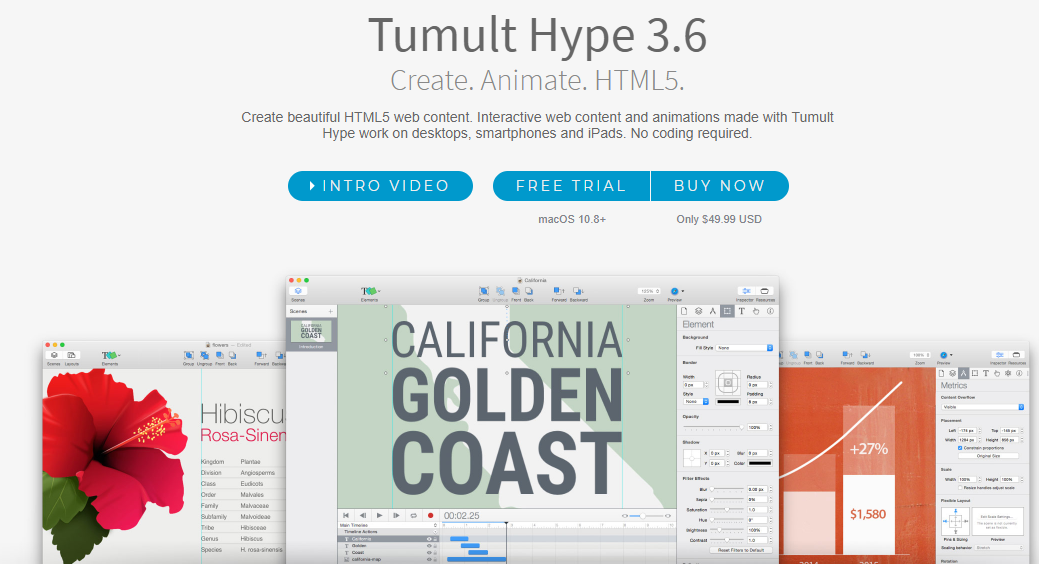Play the Intro Video
Image resolution: width=1039 pixels, height=564 pixels.
pos(380,186)
